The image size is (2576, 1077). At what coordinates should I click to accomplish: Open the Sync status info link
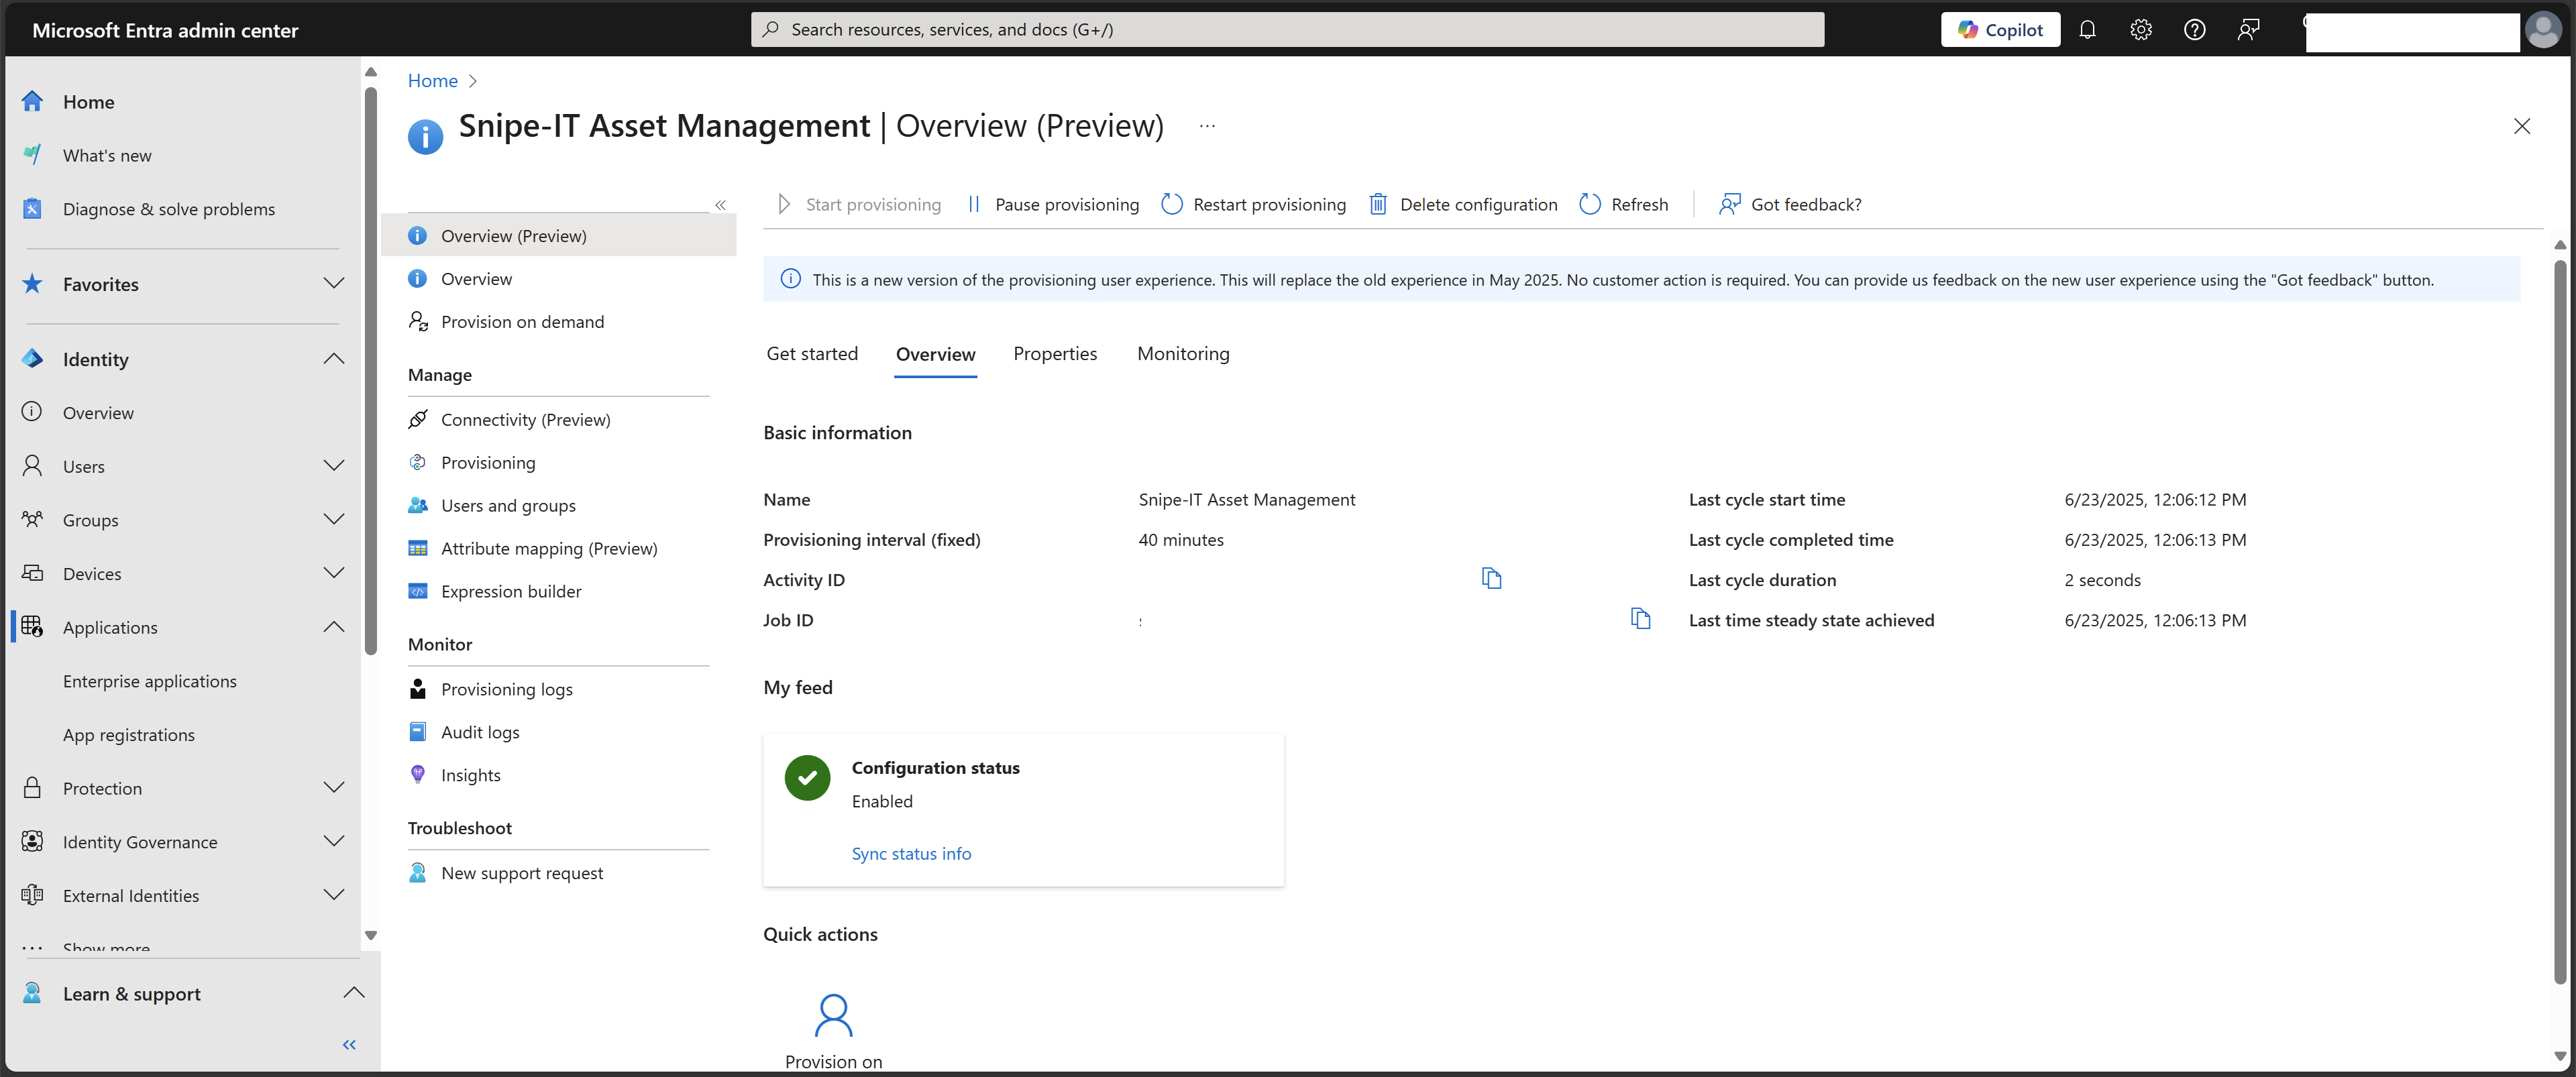point(911,853)
